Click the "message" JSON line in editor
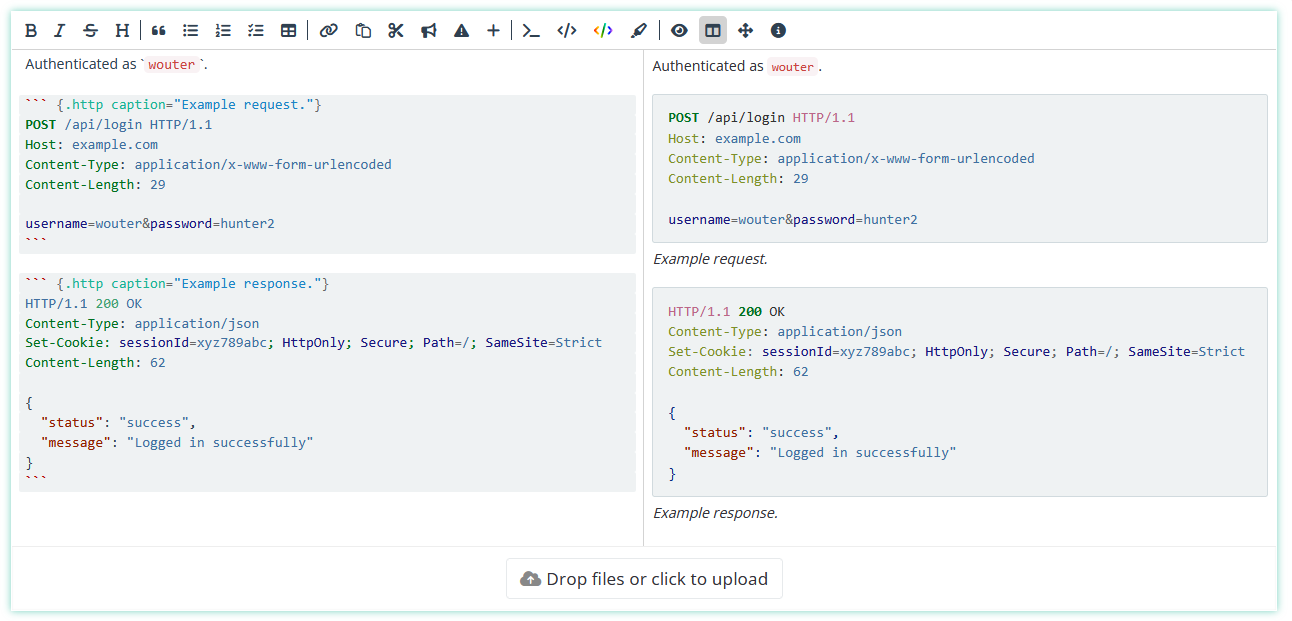Screen dimensions: 1292x621 (x=177, y=443)
